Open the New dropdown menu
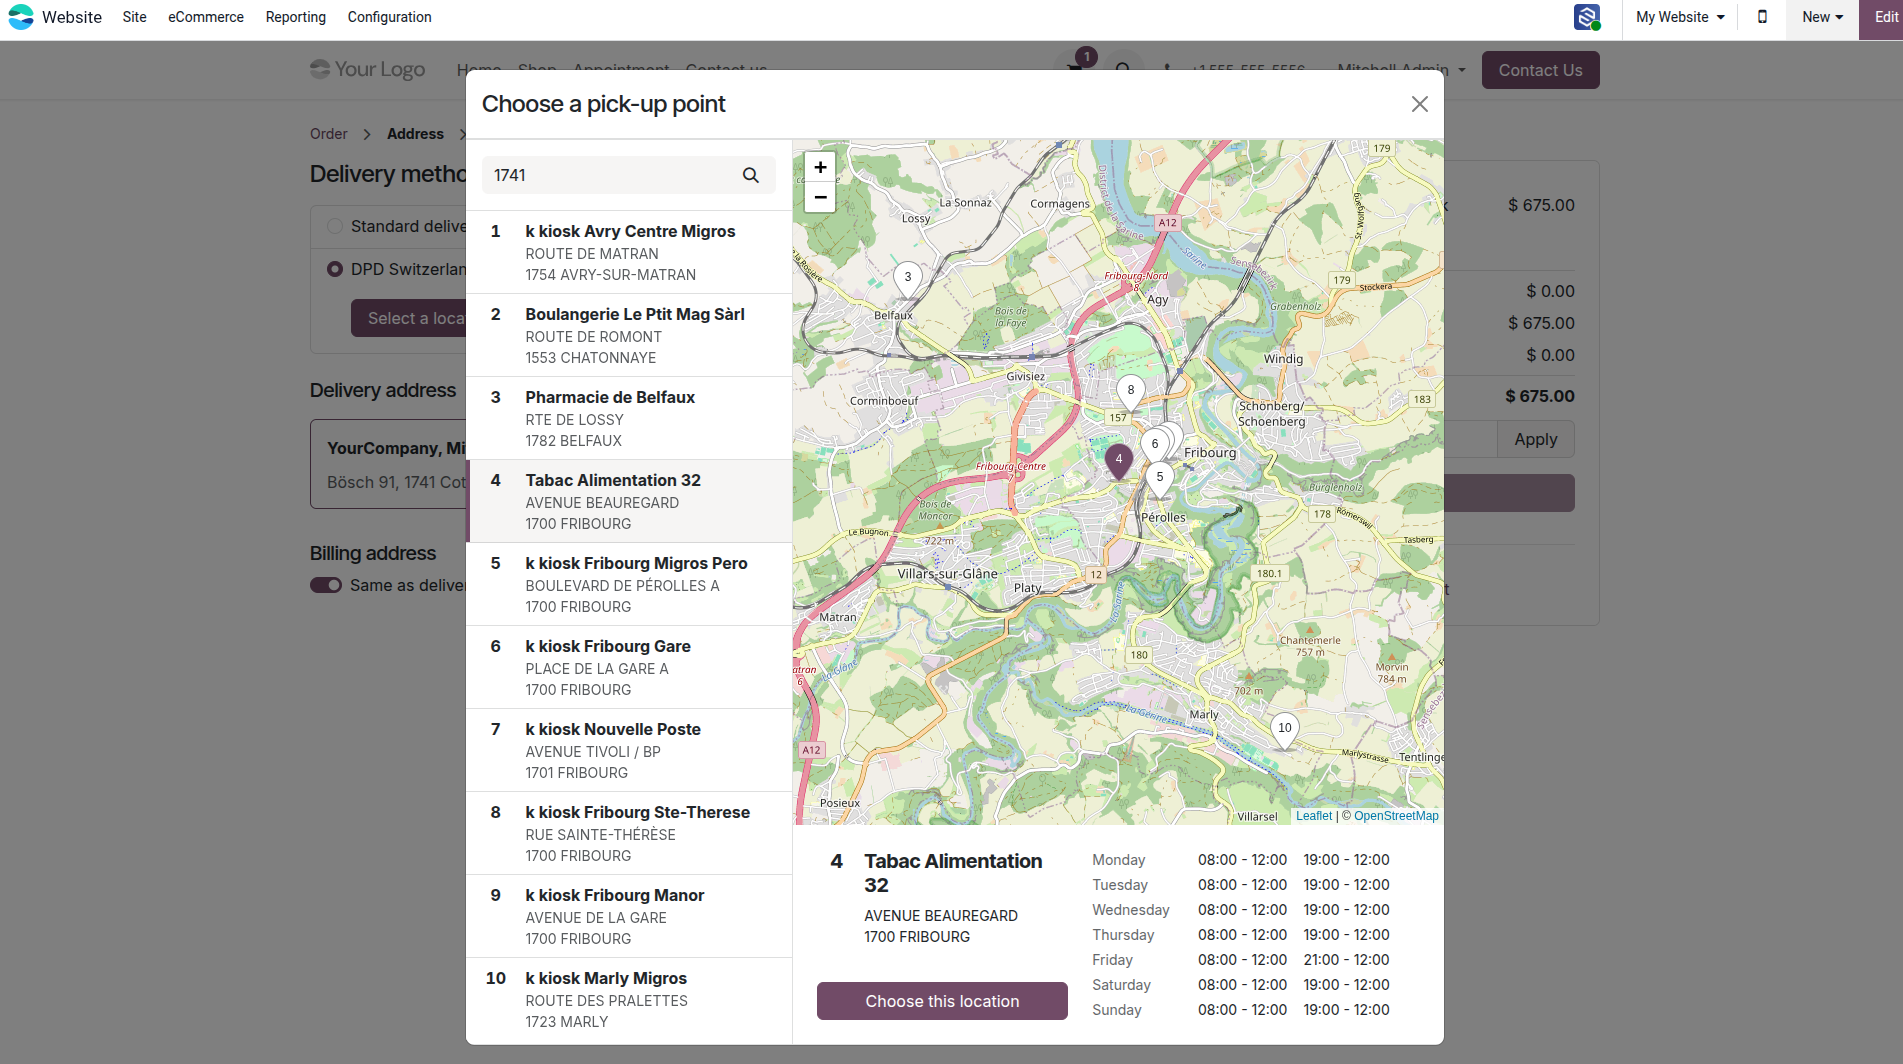This screenshot has width=1903, height=1064. coord(1822,17)
